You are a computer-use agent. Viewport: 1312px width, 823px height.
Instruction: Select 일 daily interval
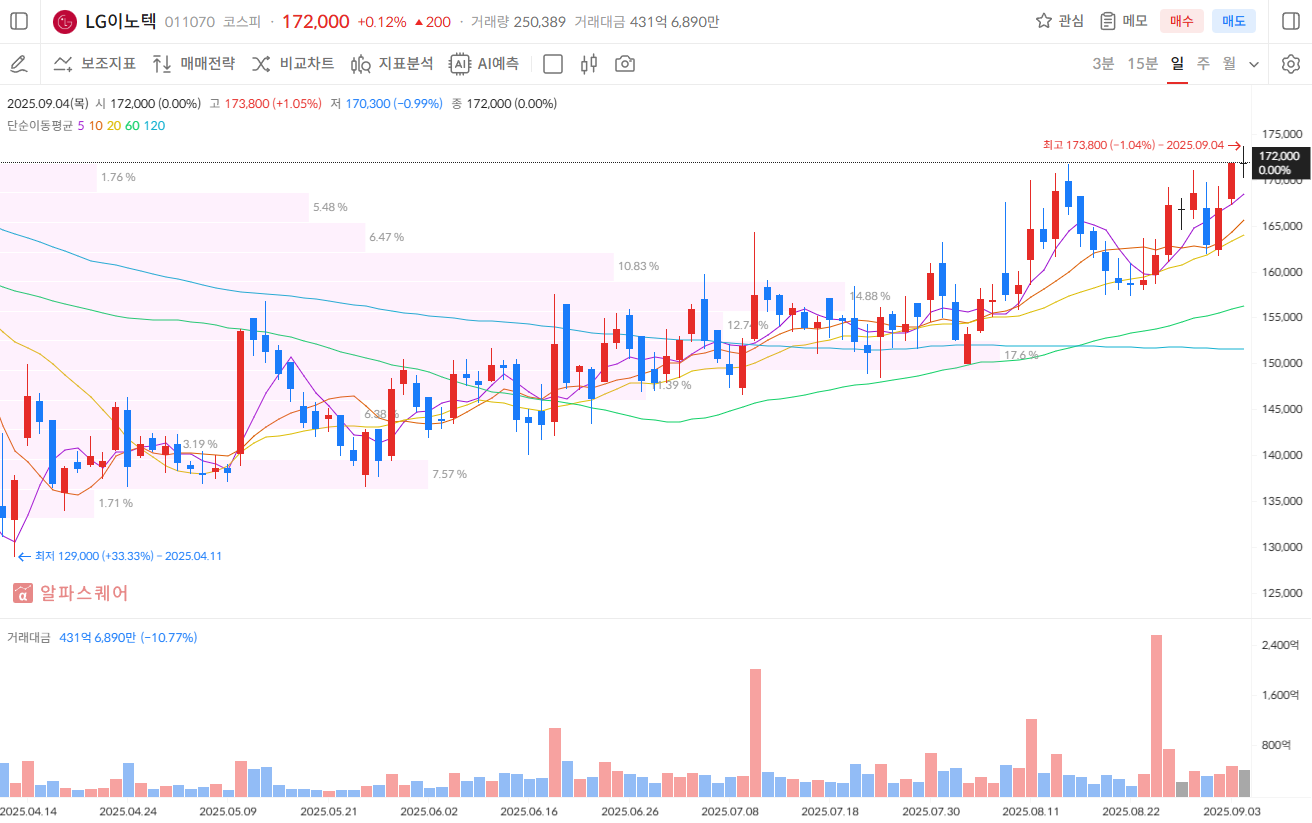[1177, 63]
